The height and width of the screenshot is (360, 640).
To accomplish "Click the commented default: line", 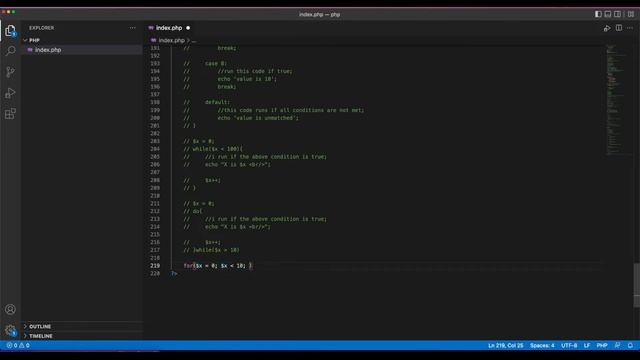I will coord(207,102).
